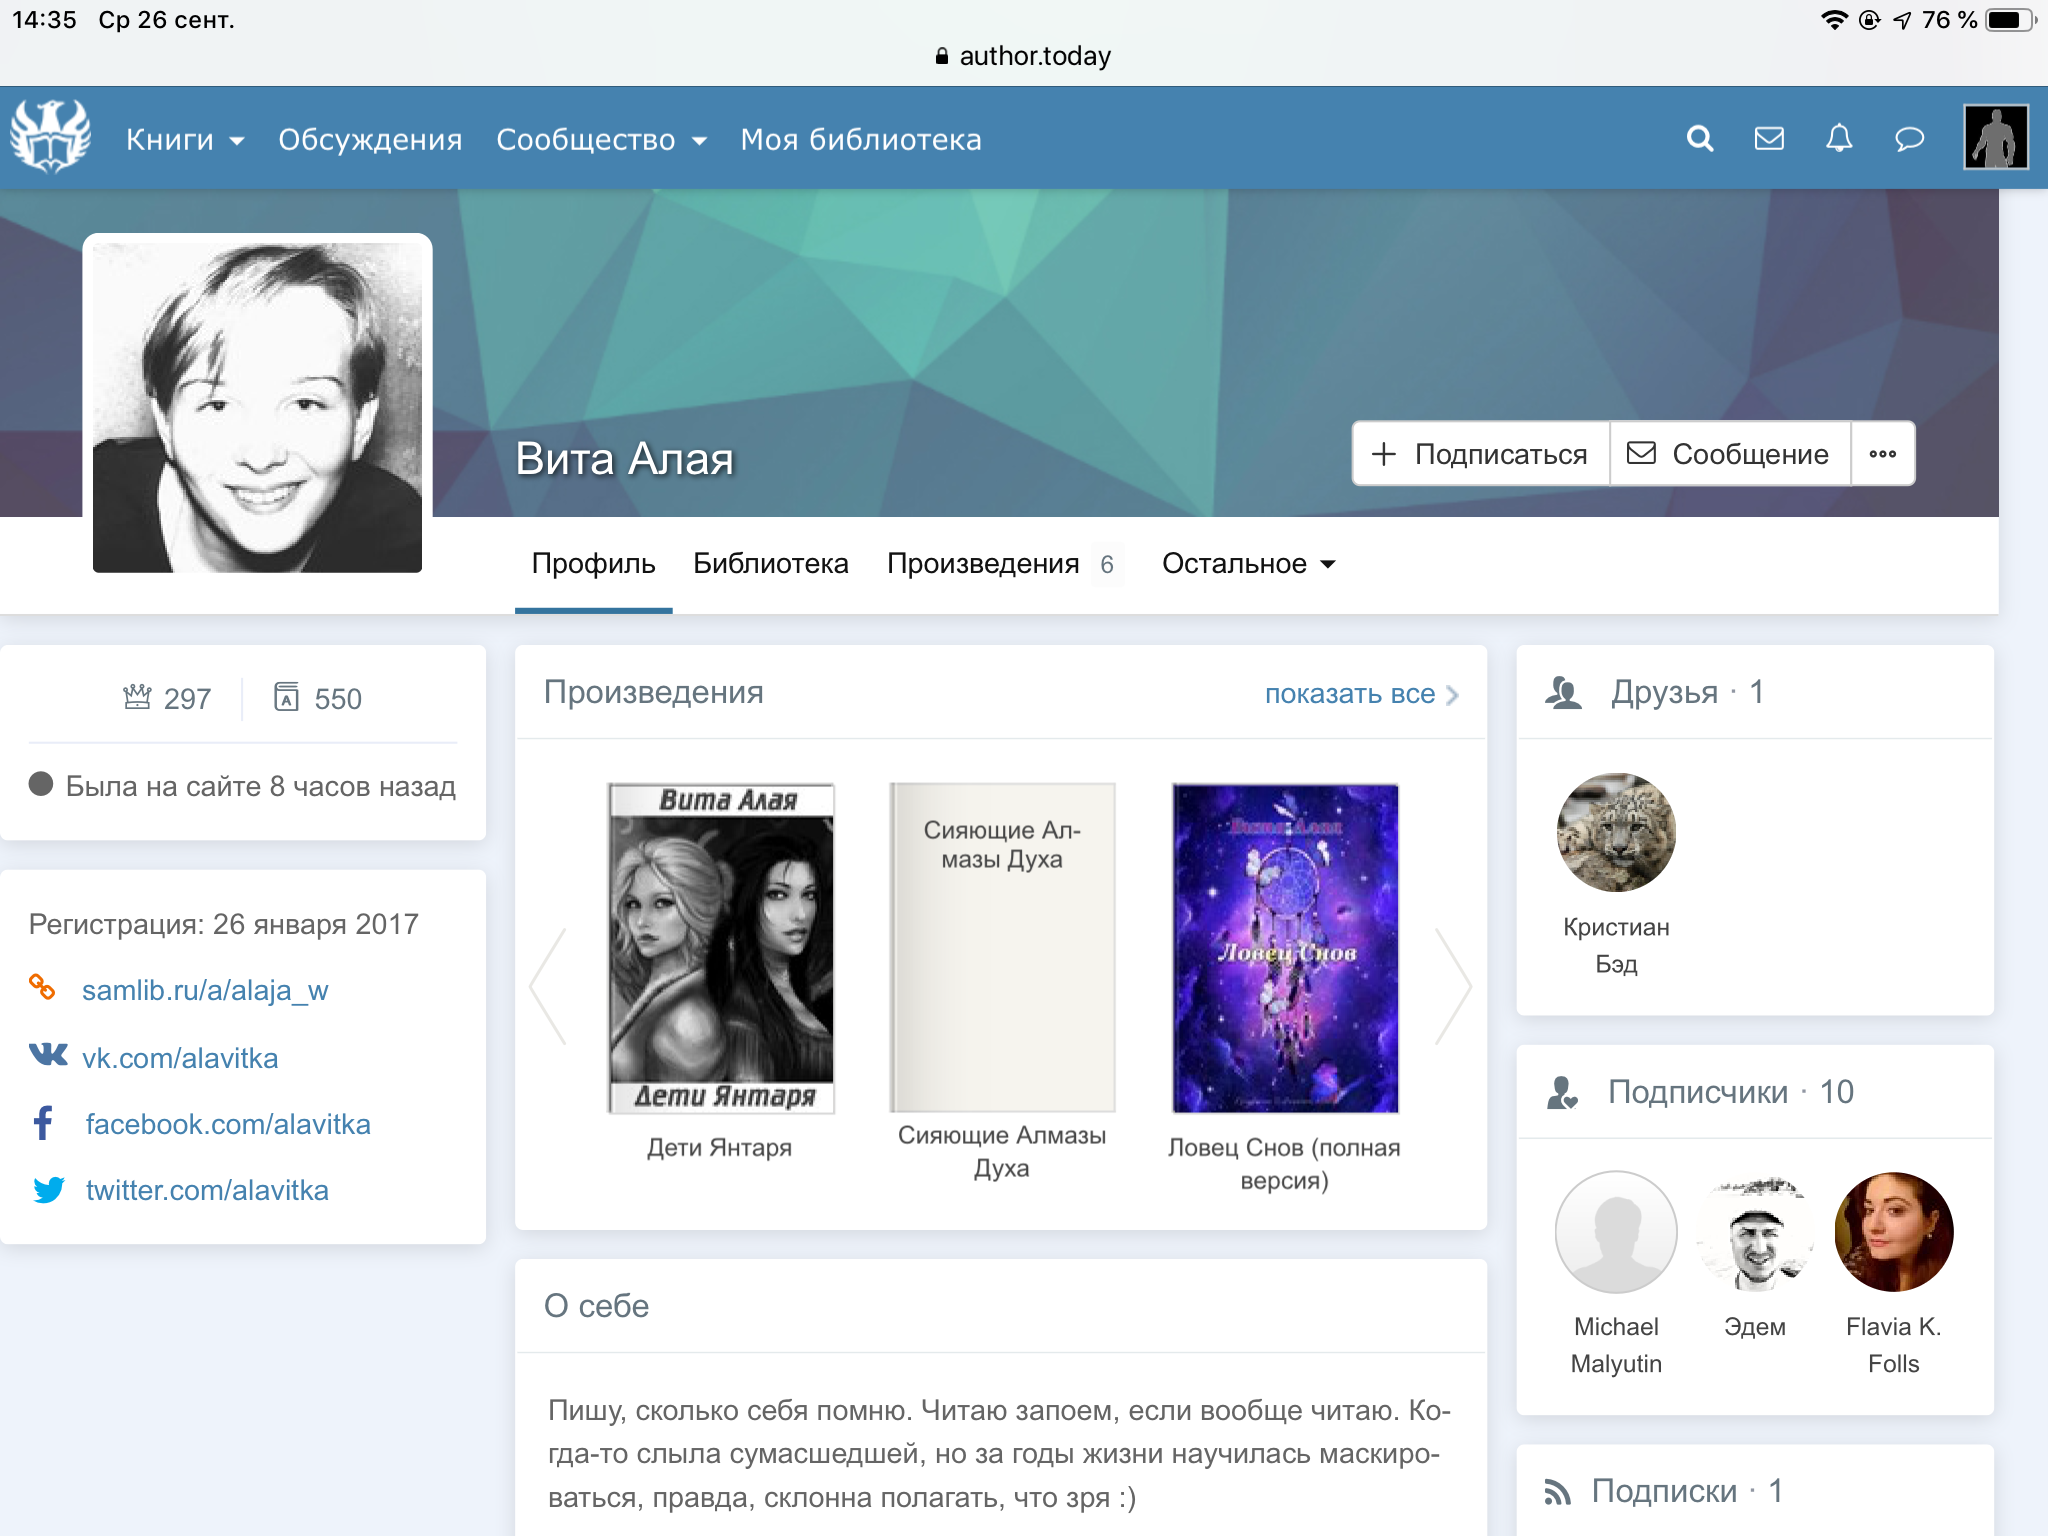Expand the Сообщество dropdown menu

pyautogui.click(x=602, y=140)
